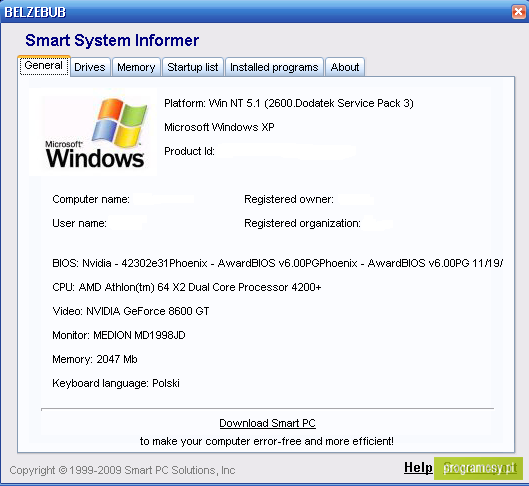Click the Registered organization label
This screenshot has height=486, width=529.
click(x=302, y=223)
